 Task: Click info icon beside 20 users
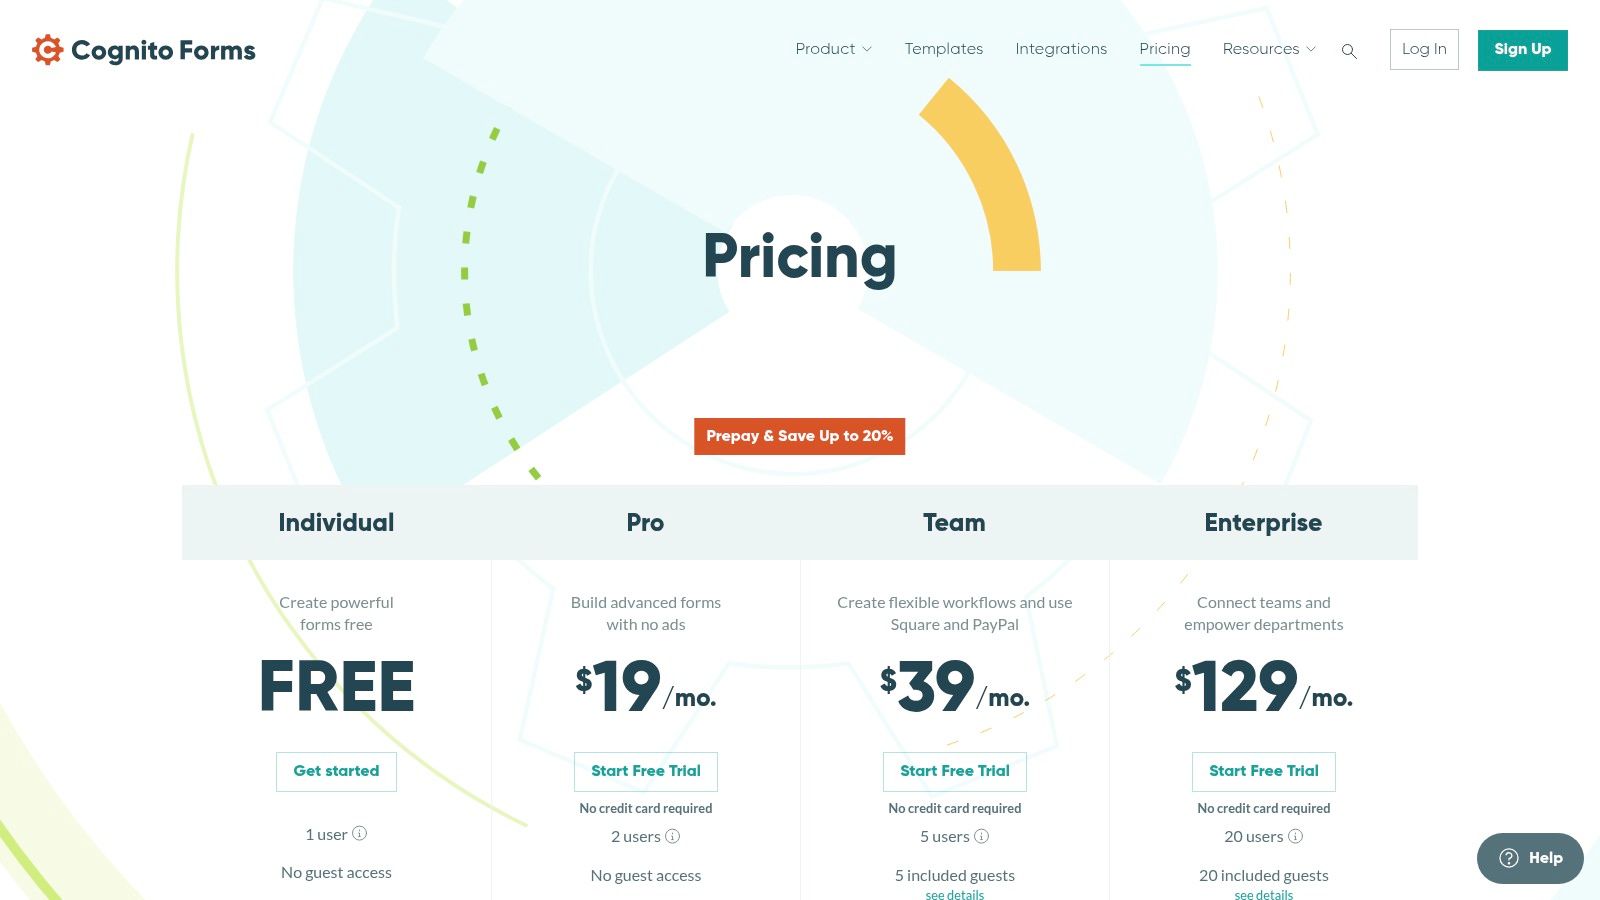pos(1296,836)
